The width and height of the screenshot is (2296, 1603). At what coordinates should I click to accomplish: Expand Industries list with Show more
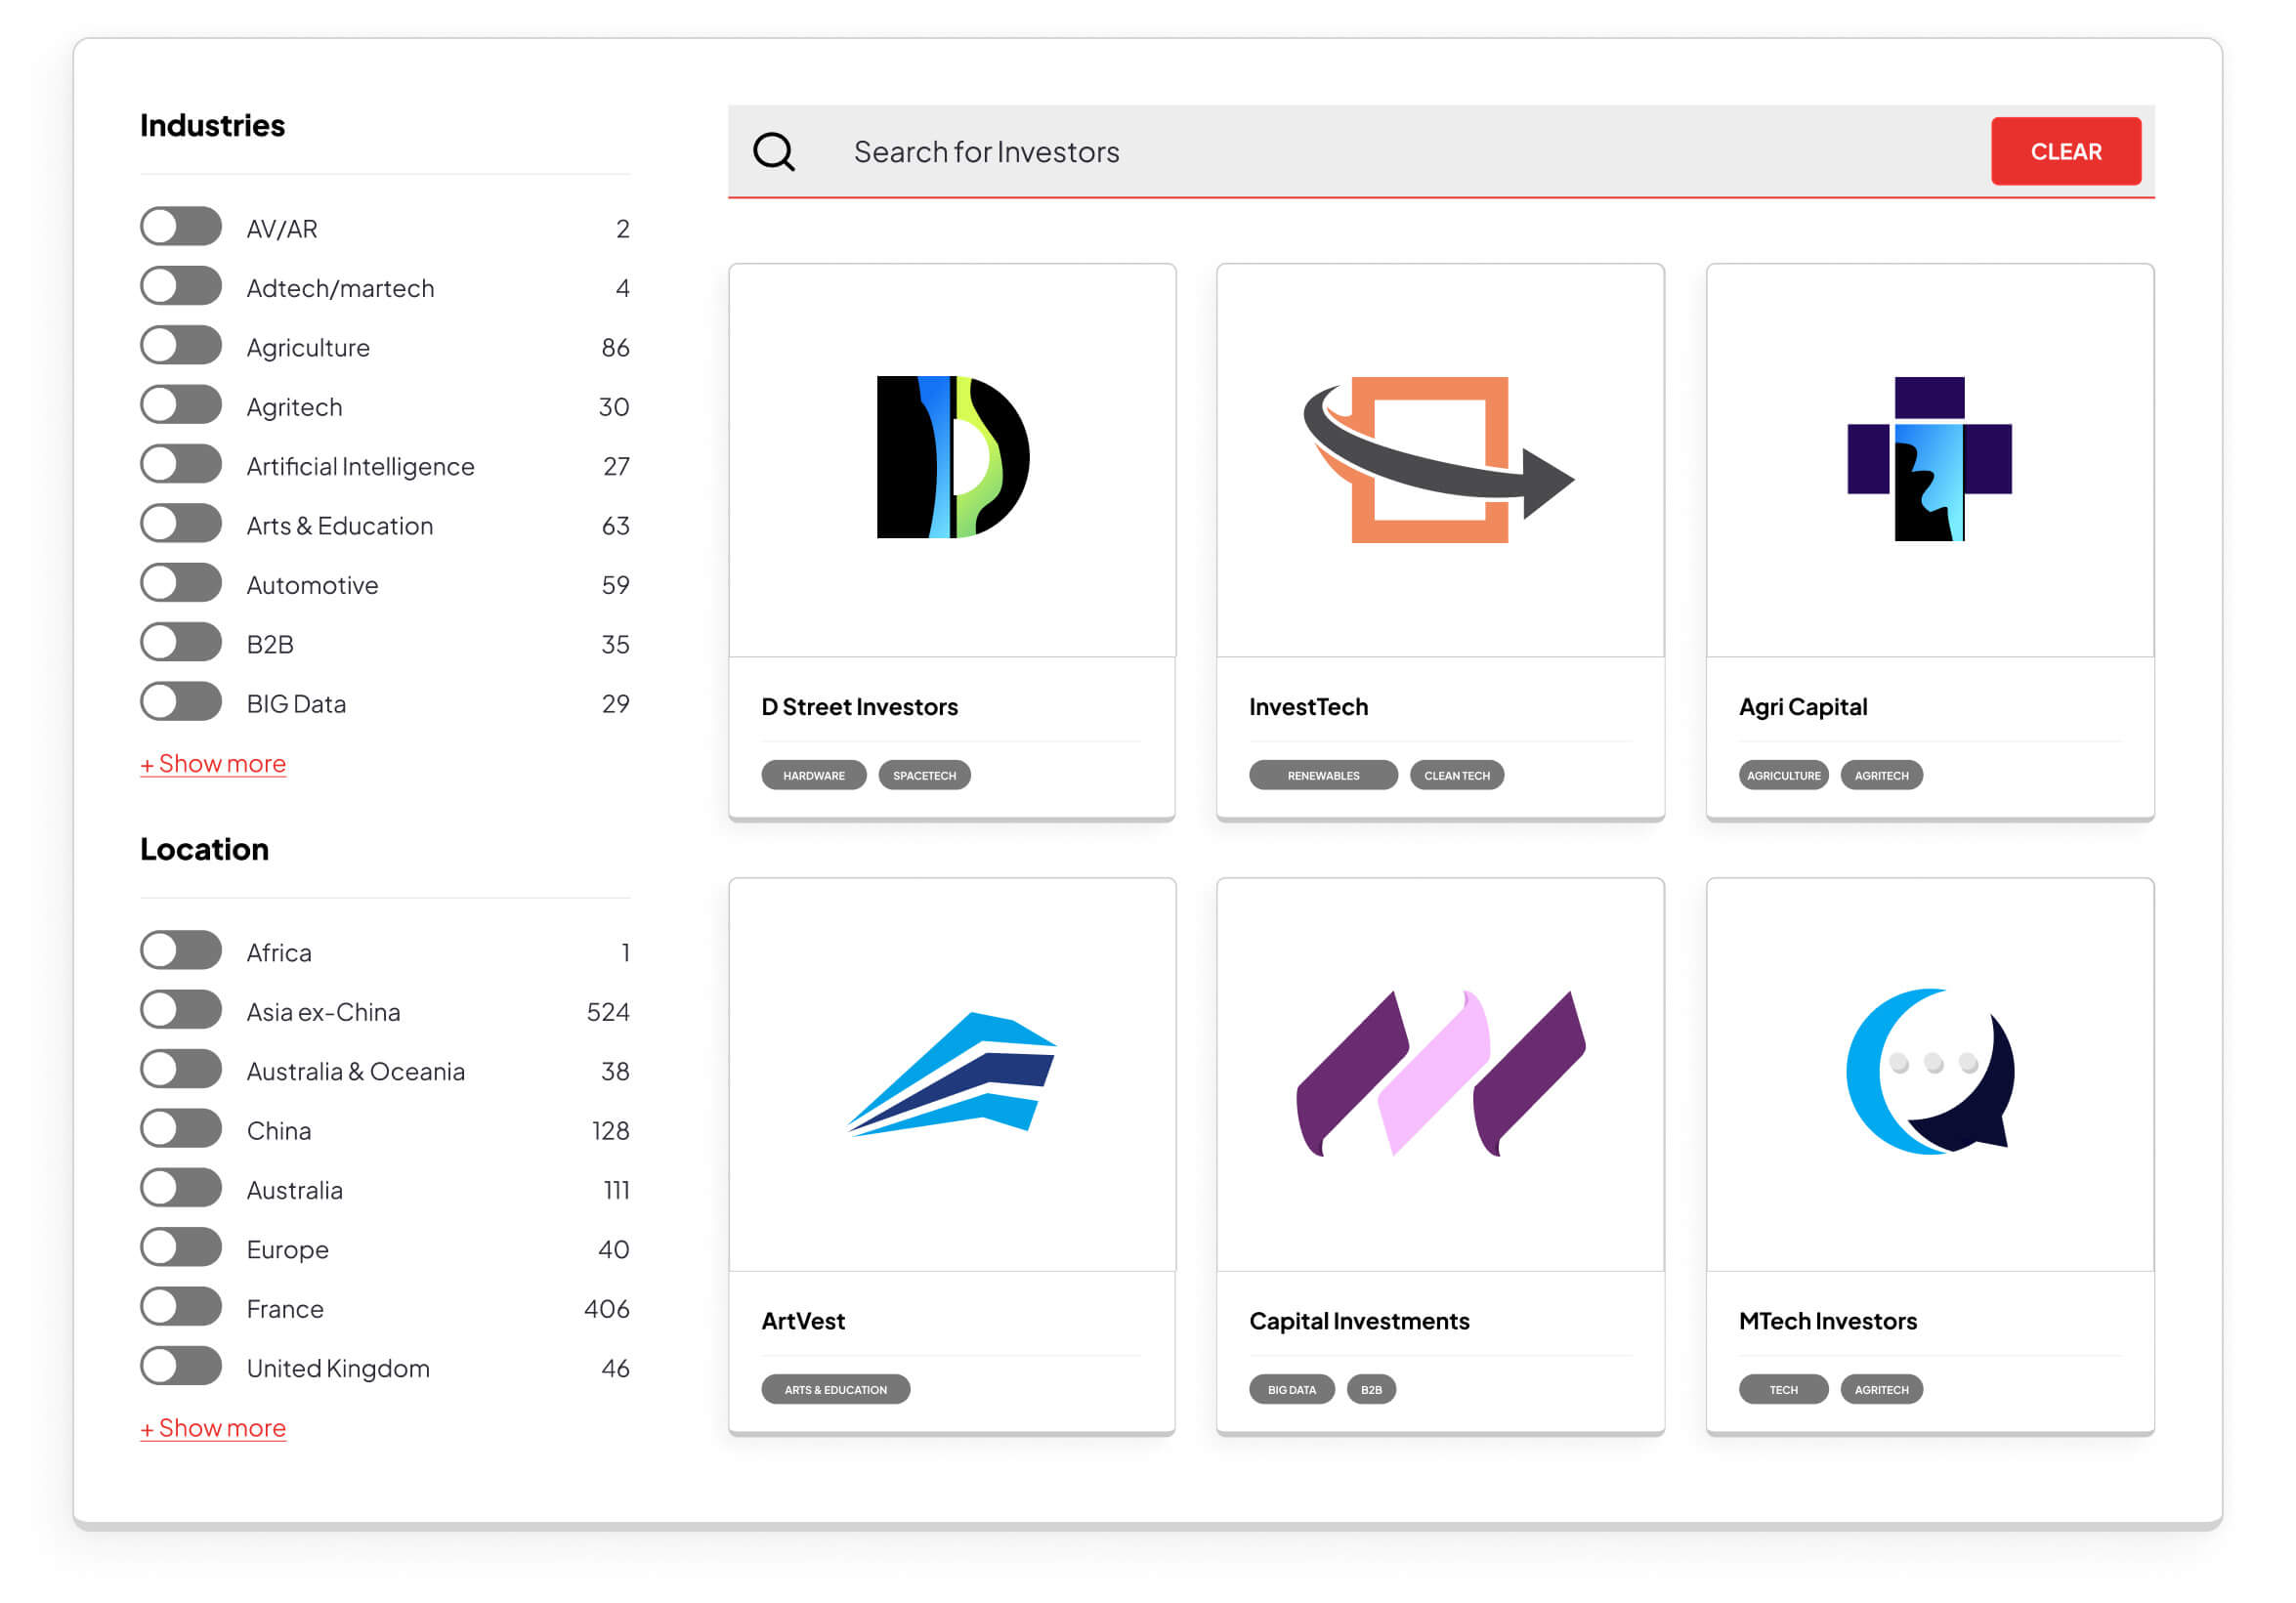coord(213,764)
